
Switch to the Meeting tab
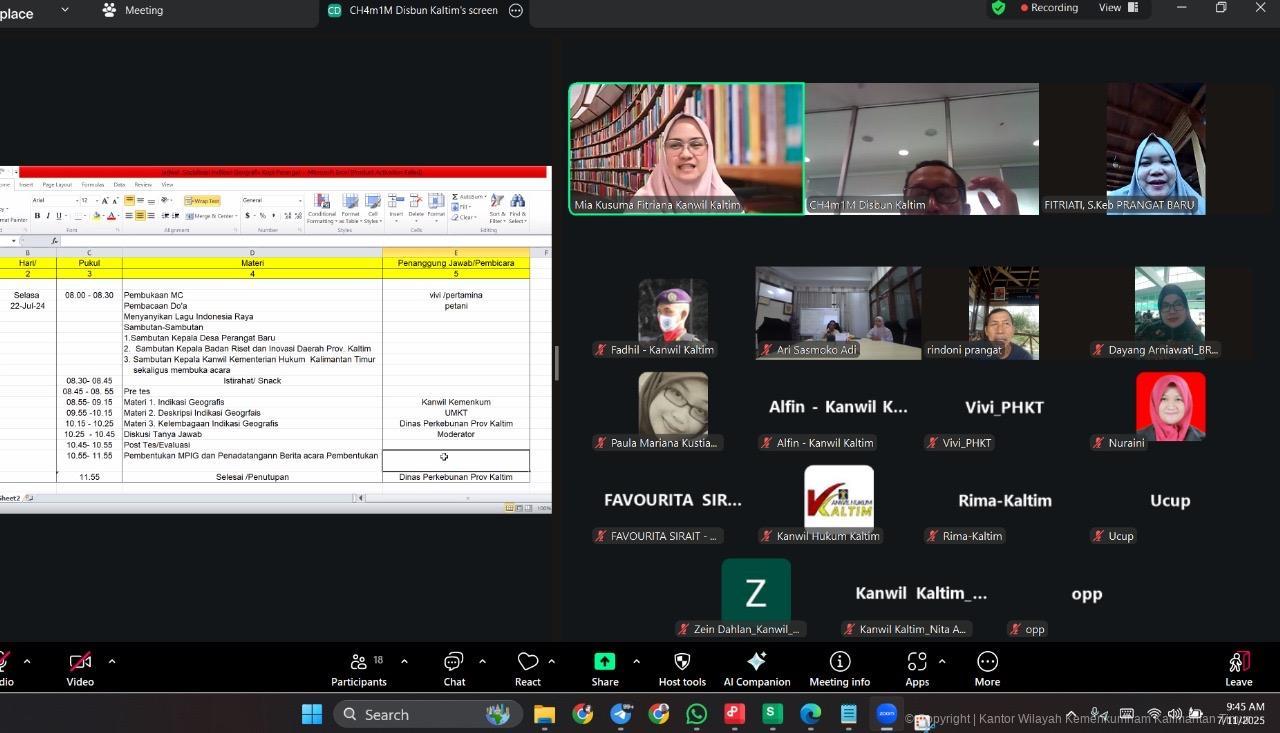(x=133, y=10)
